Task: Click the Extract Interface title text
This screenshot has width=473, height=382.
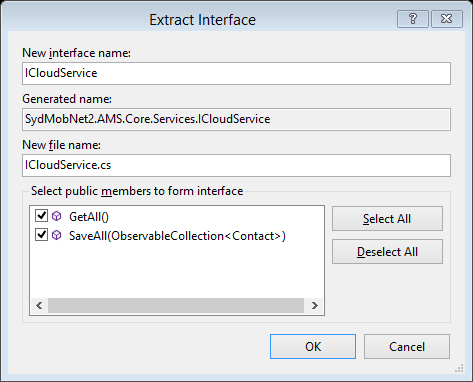Action: (x=202, y=20)
